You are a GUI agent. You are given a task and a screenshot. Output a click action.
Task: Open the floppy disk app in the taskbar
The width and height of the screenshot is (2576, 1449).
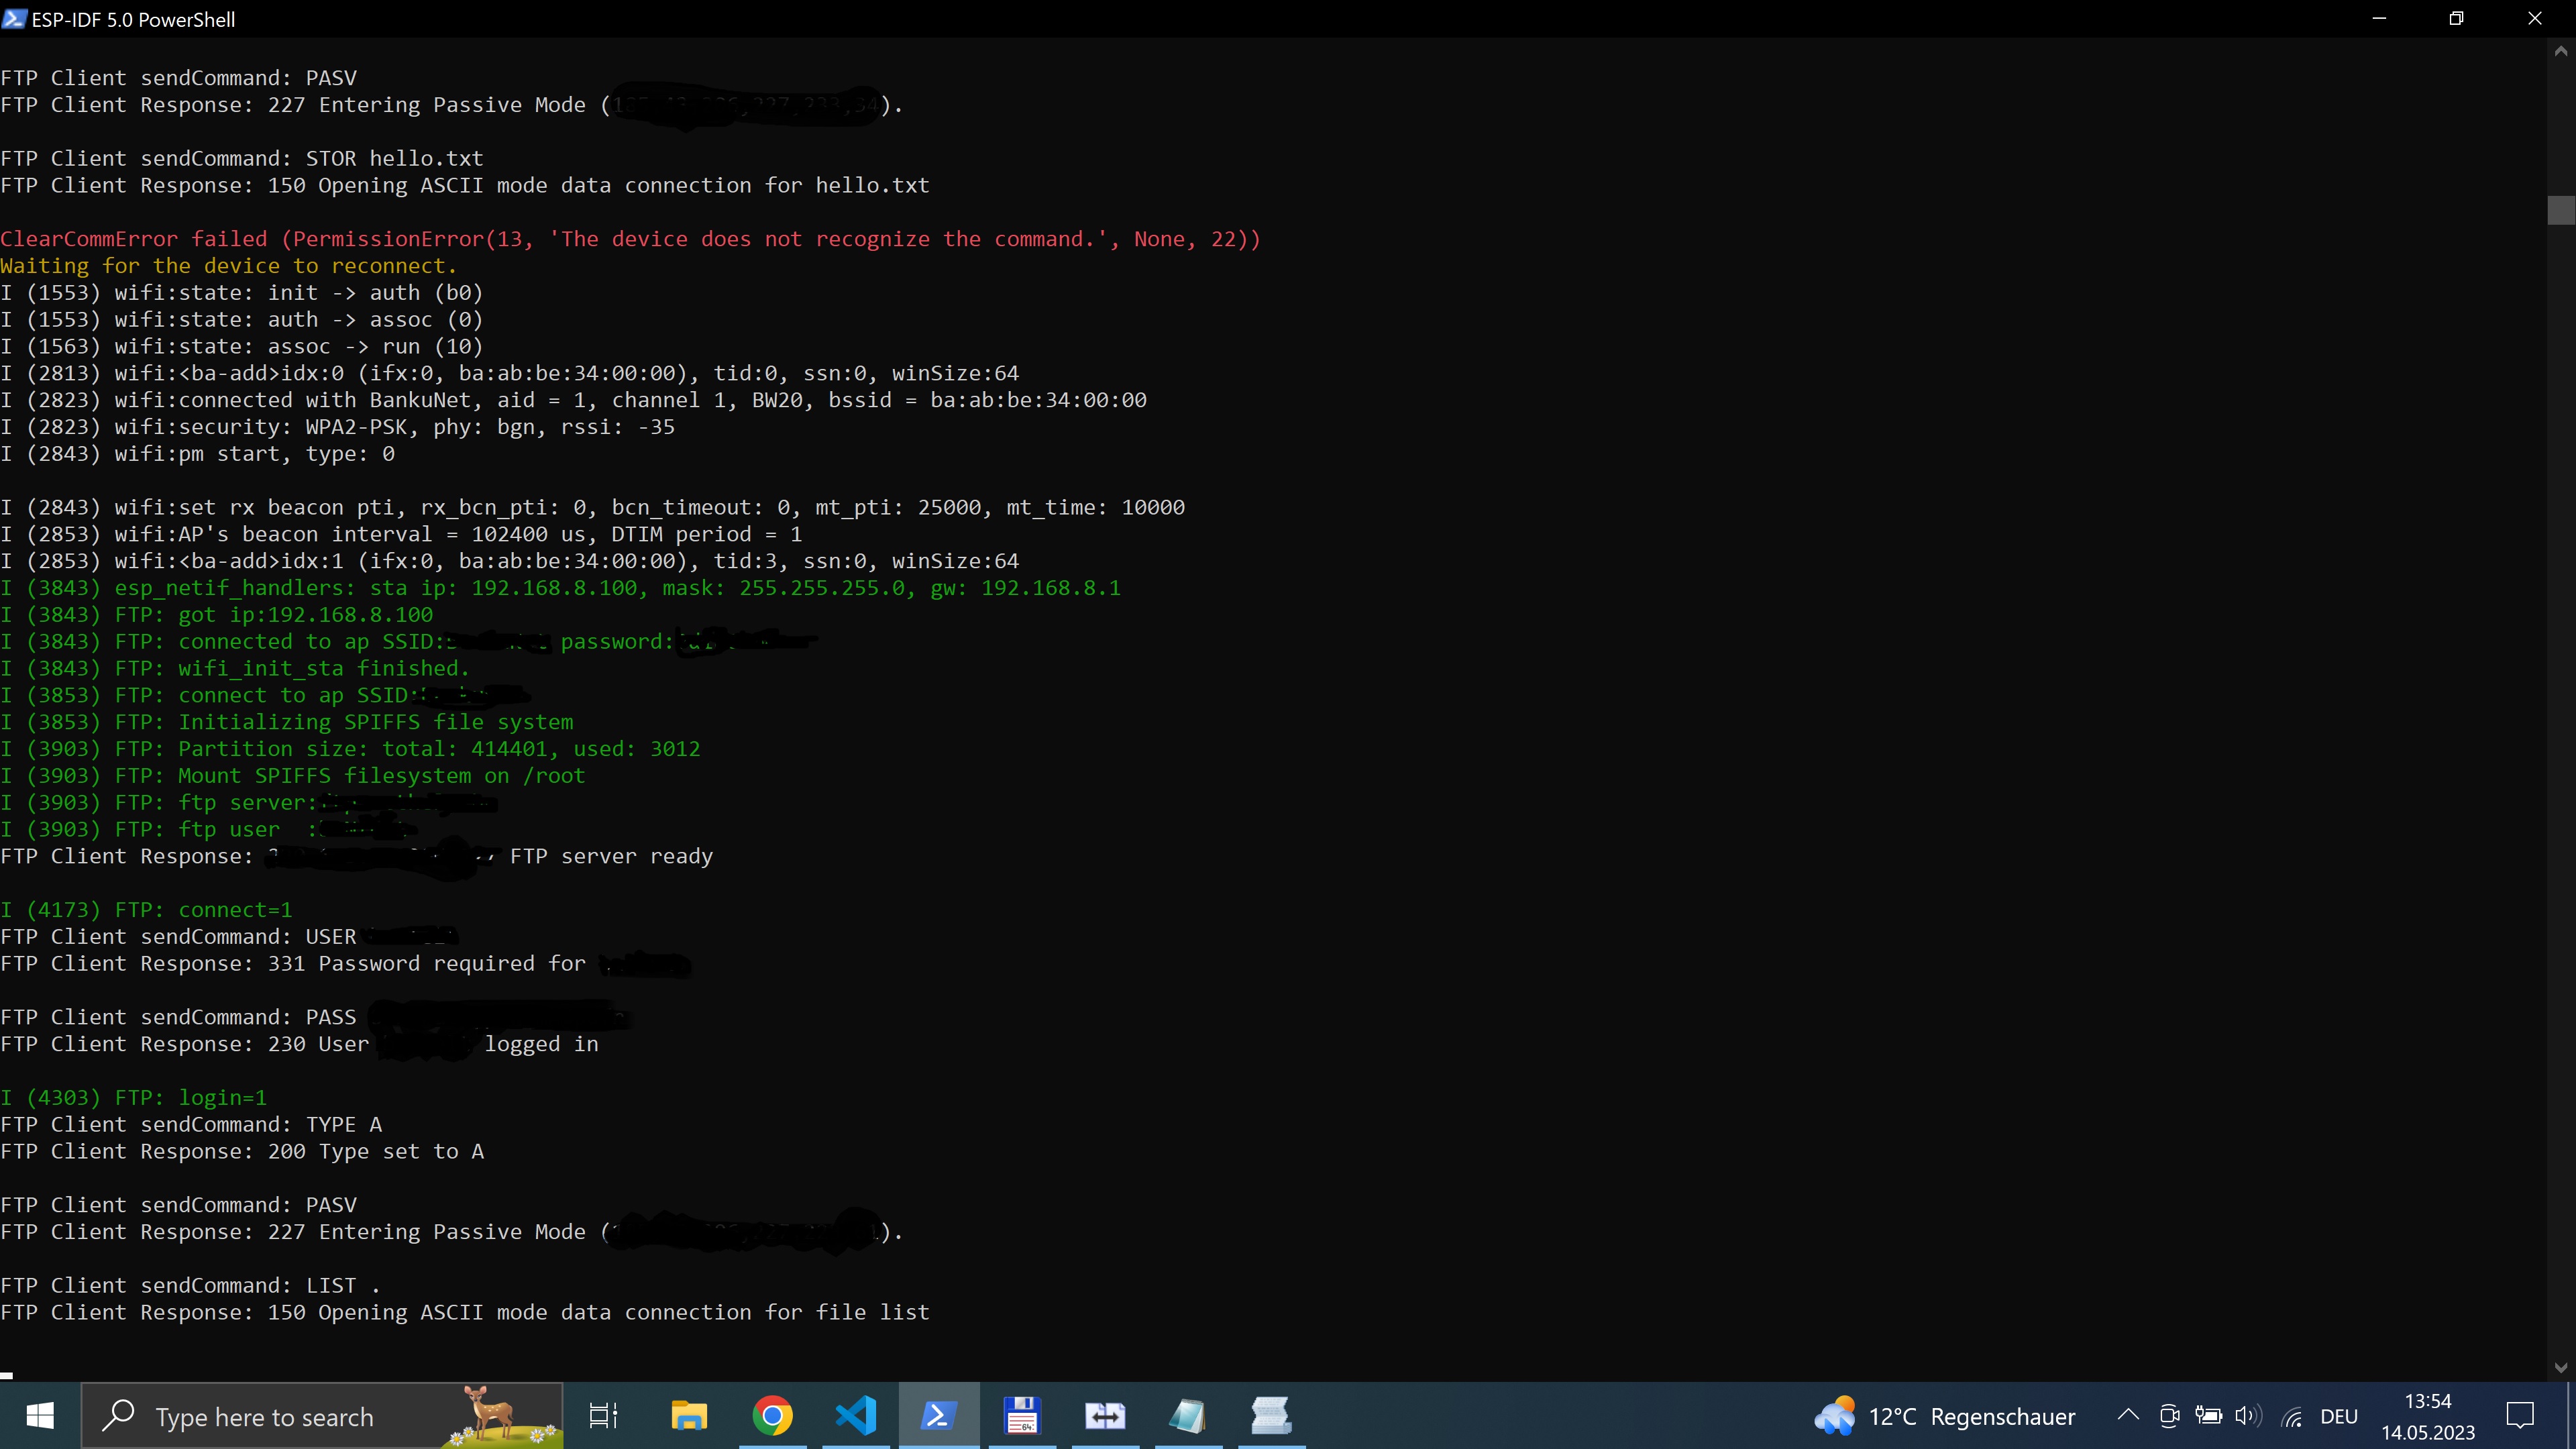[x=1022, y=1416]
